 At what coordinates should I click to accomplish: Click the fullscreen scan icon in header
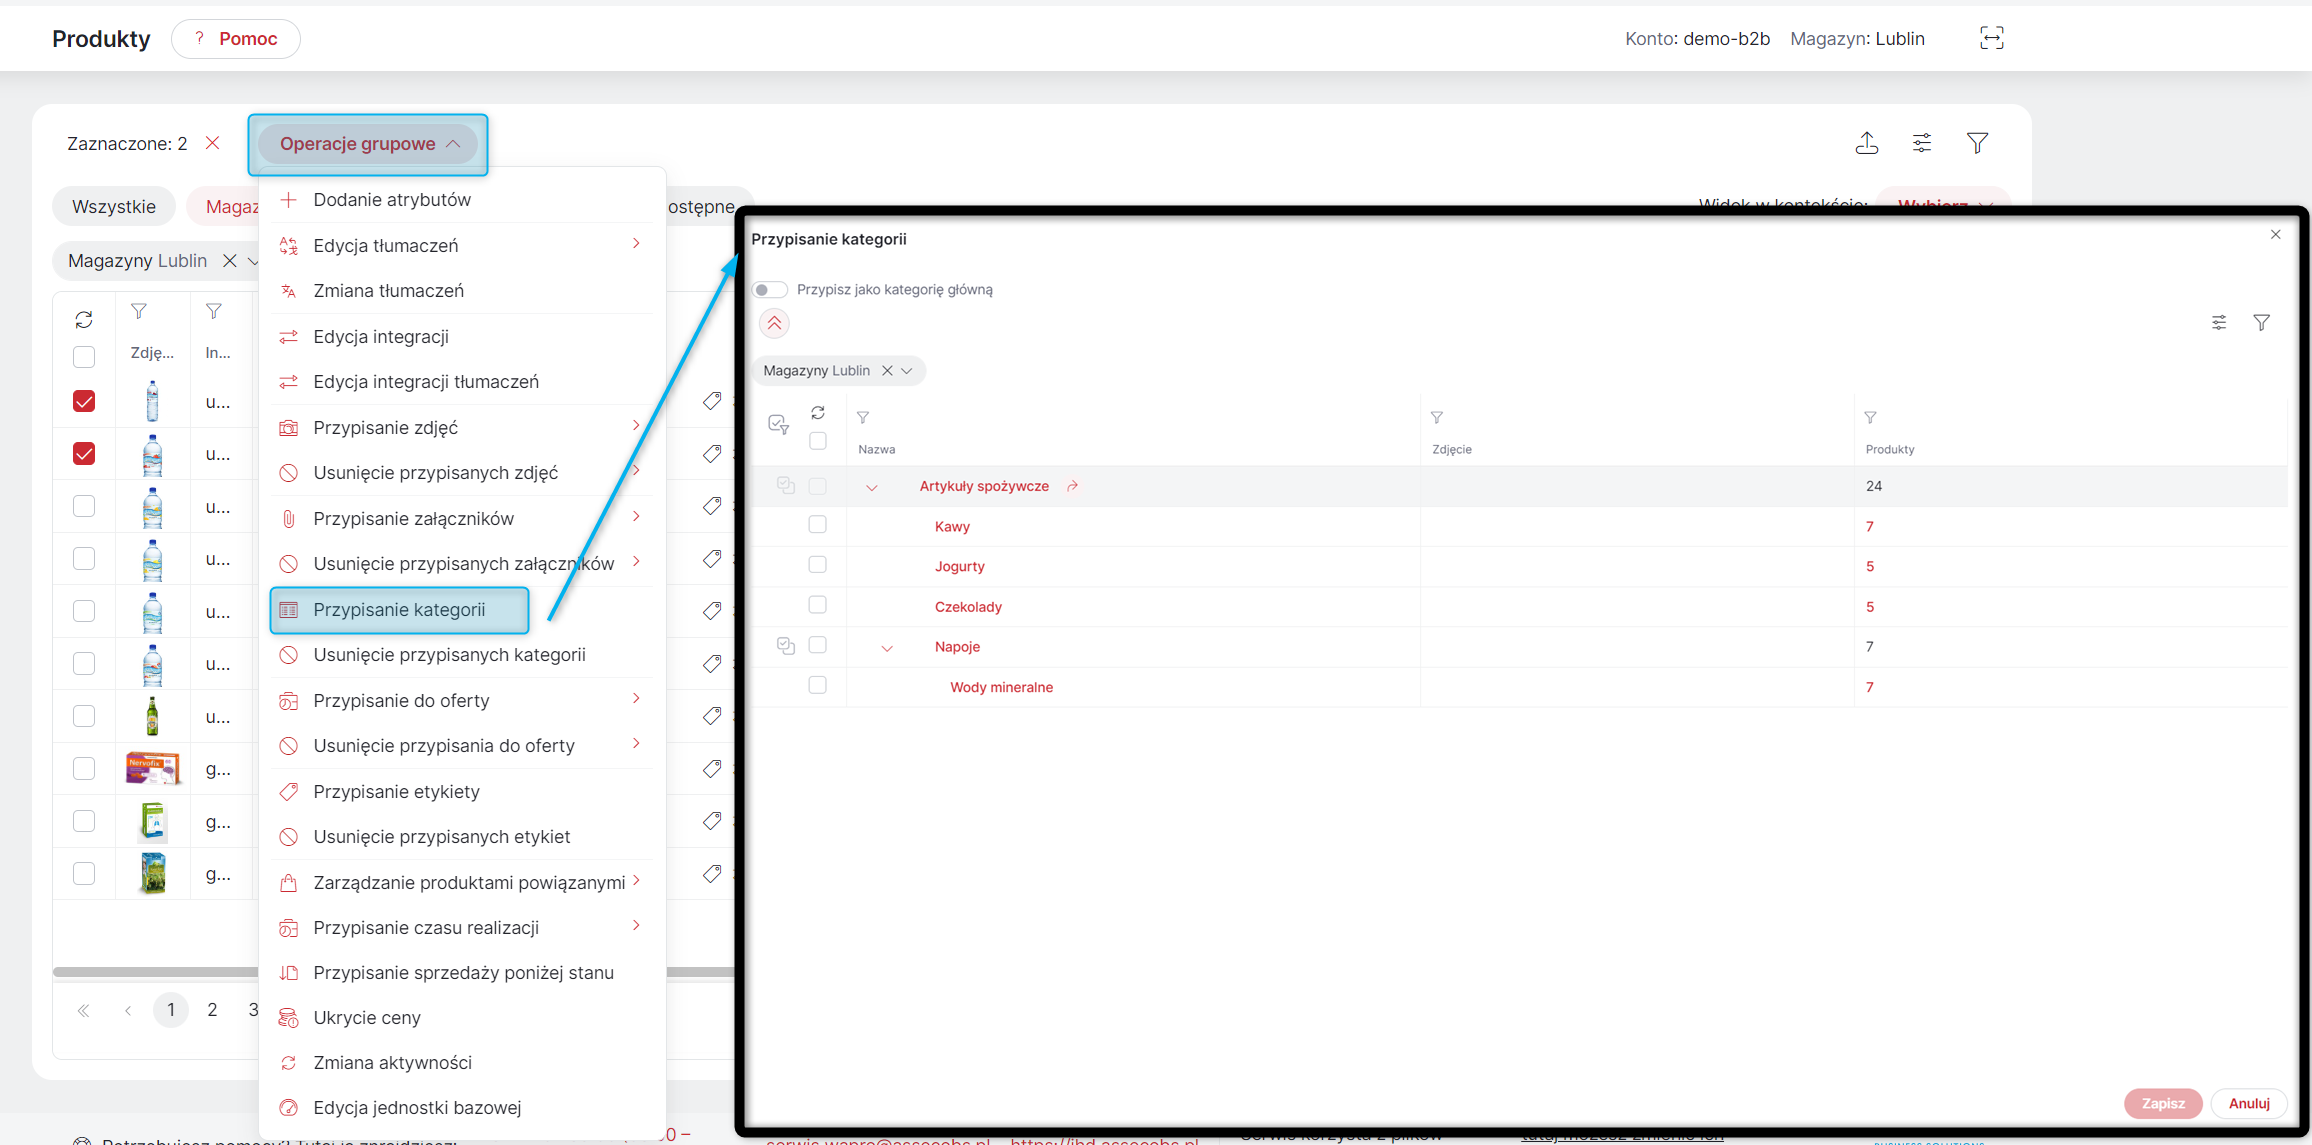(x=1991, y=38)
